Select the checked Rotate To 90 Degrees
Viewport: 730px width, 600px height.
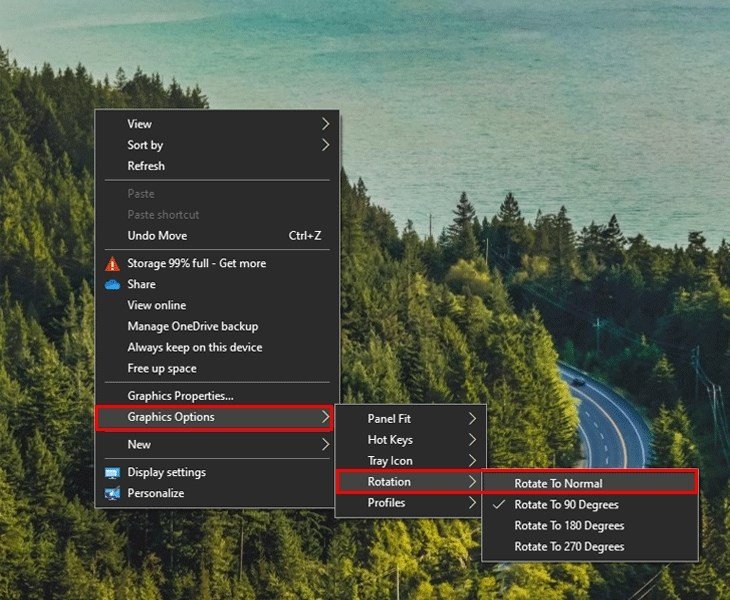point(566,505)
